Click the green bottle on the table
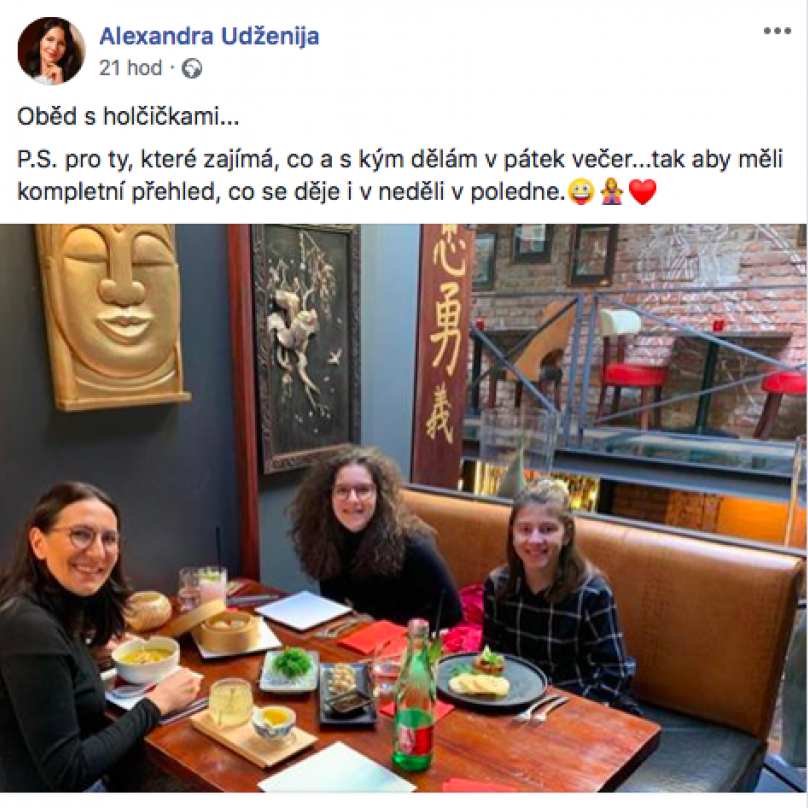Viewport: 808px width, 808px height. click(x=414, y=697)
